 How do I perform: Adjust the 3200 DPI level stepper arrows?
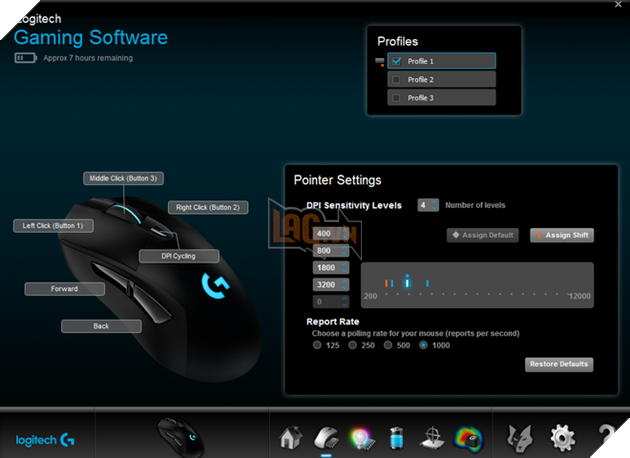coord(345,284)
